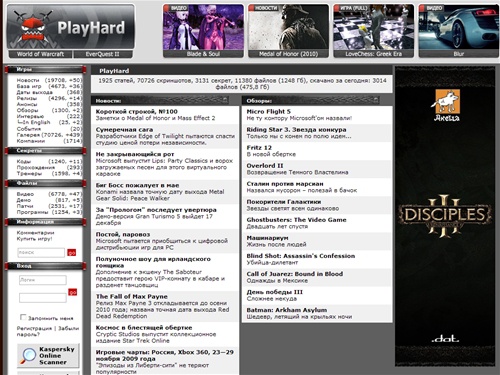
Task: Focus the поиск search input field
Action: [41, 252]
